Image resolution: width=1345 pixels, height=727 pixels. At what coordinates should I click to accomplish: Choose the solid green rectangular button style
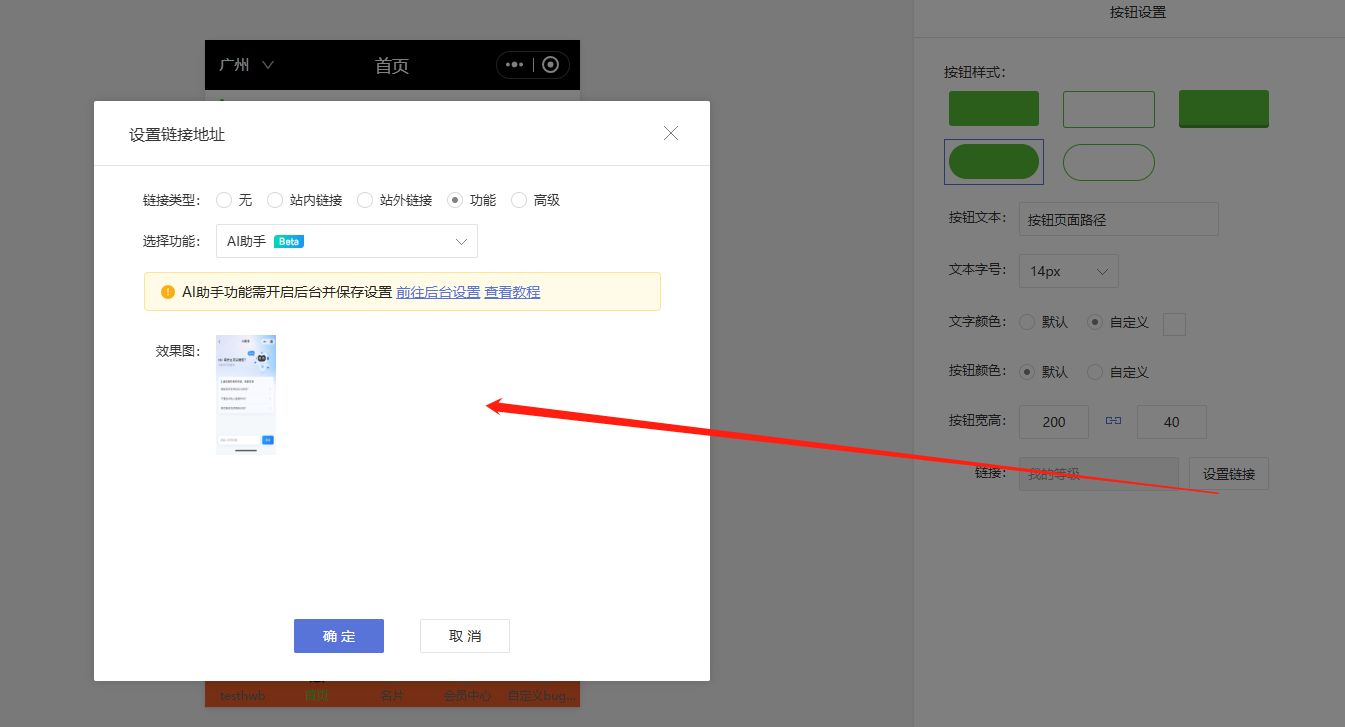994,109
